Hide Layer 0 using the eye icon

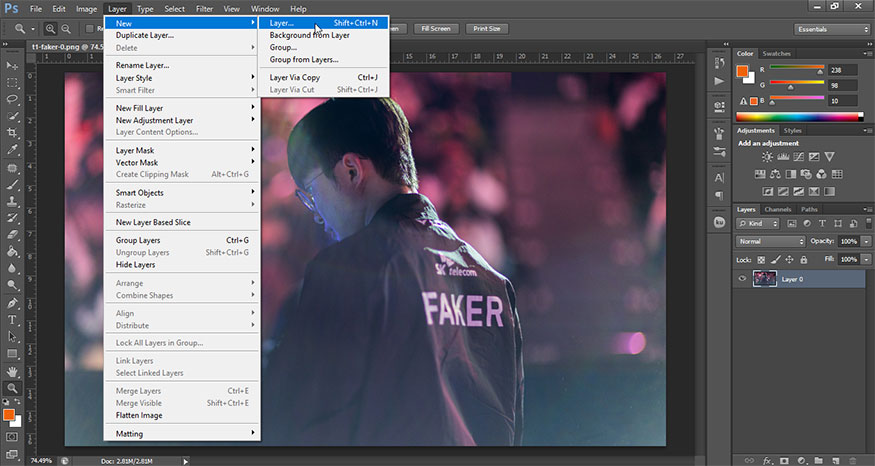[x=742, y=280]
